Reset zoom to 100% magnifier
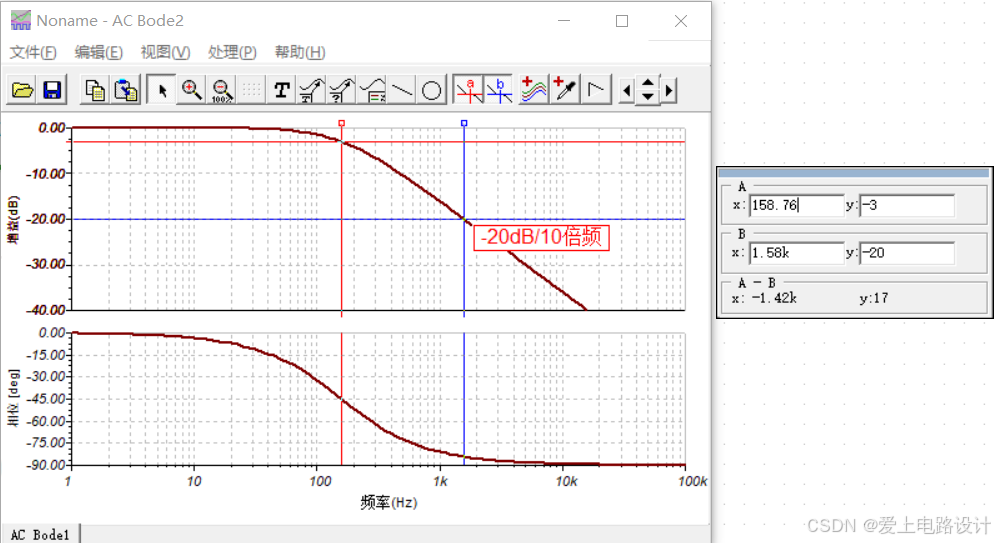The width and height of the screenshot is (995, 543). [221, 90]
